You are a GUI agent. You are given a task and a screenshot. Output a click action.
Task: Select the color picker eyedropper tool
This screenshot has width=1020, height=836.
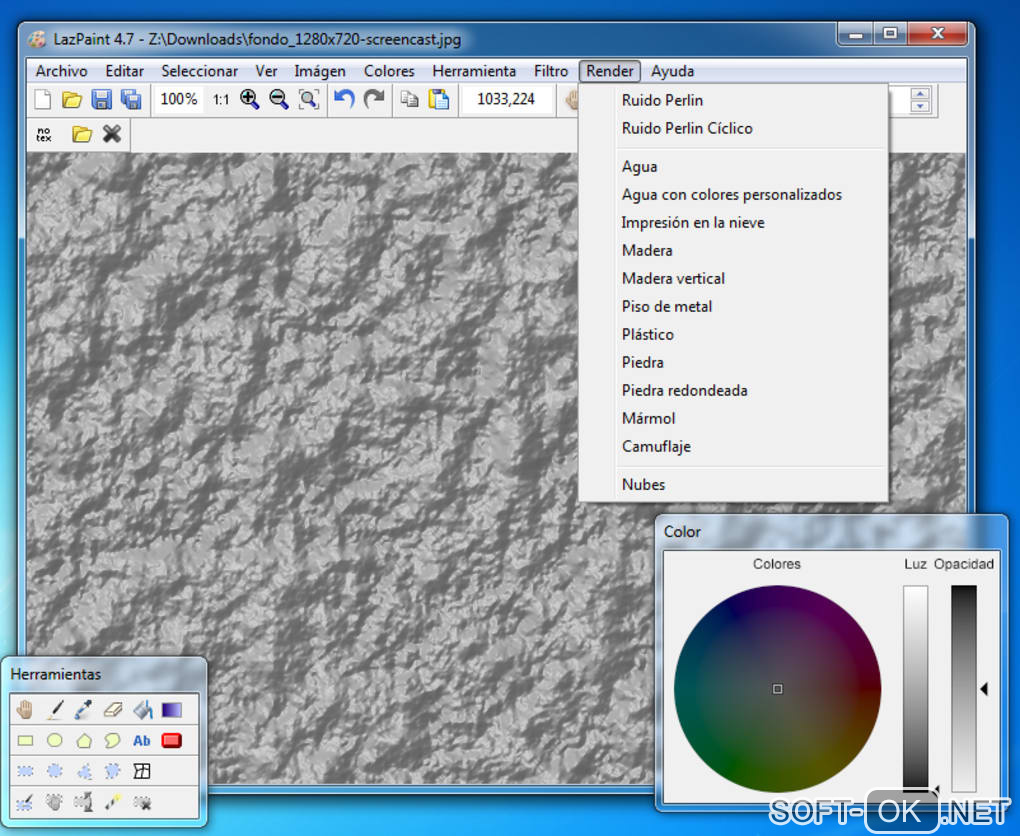tap(83, 710)
